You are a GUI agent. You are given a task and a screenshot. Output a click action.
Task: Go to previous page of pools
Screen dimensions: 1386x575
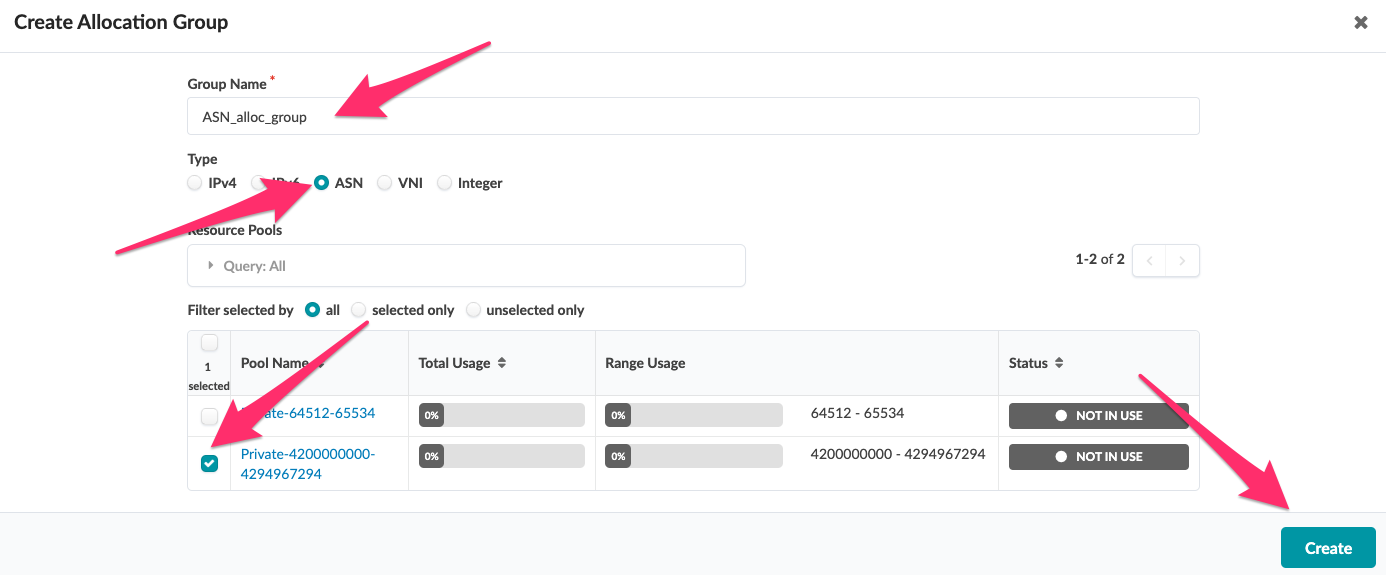pos(1150,261)
